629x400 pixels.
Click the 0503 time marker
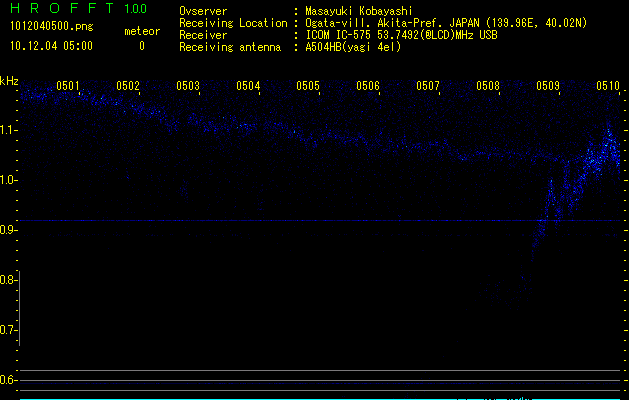188,85
